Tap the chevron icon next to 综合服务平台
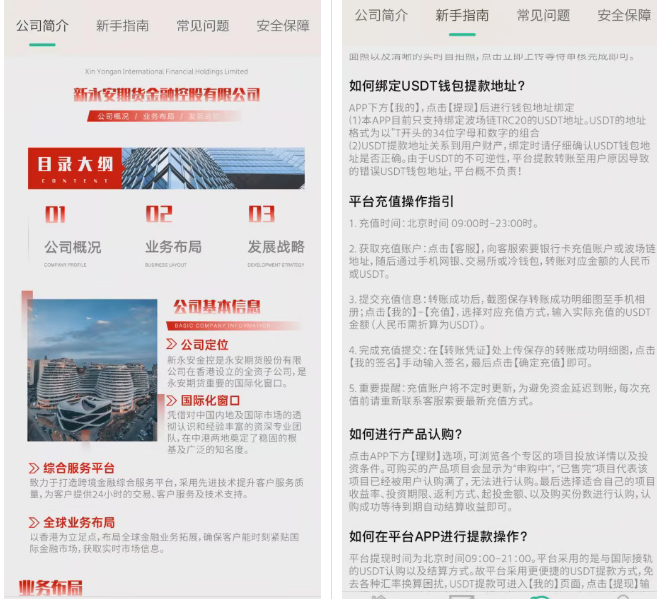The image size is (657, 599). 34,467
